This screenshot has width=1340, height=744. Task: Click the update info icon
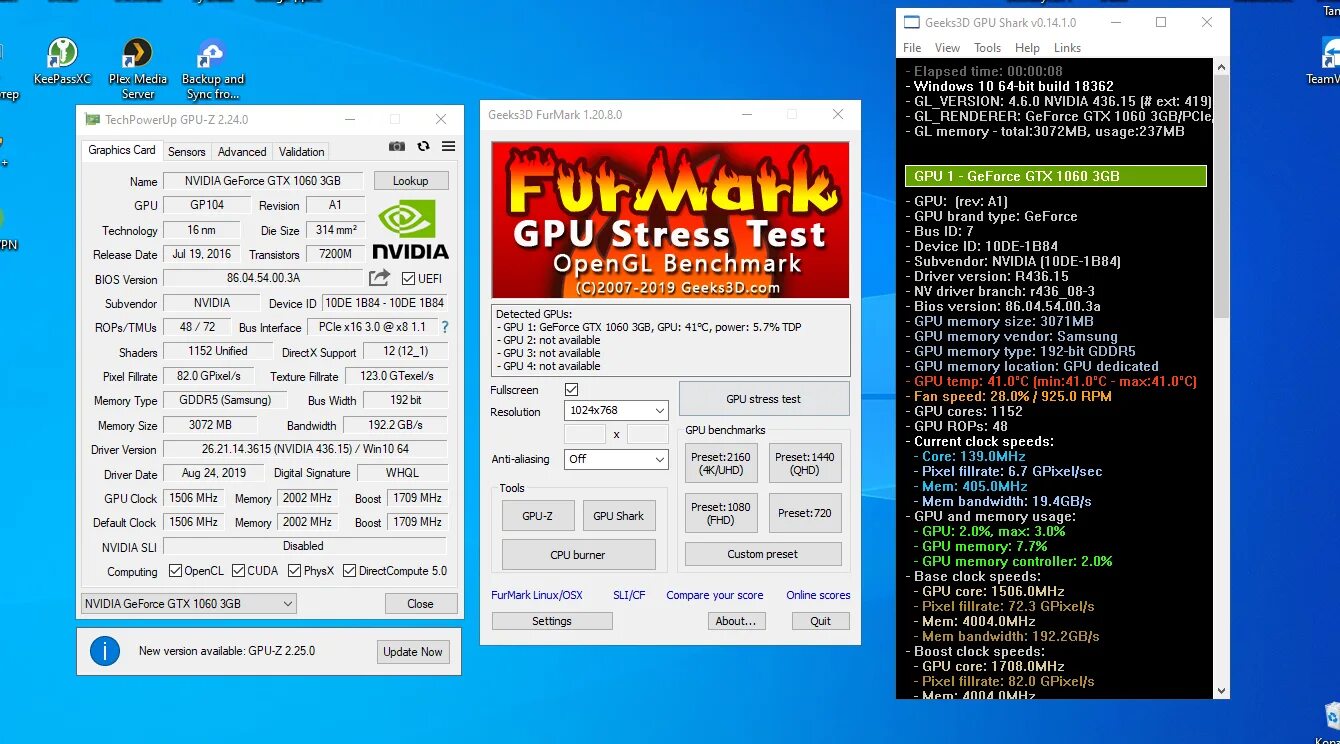tap(104, 651)
